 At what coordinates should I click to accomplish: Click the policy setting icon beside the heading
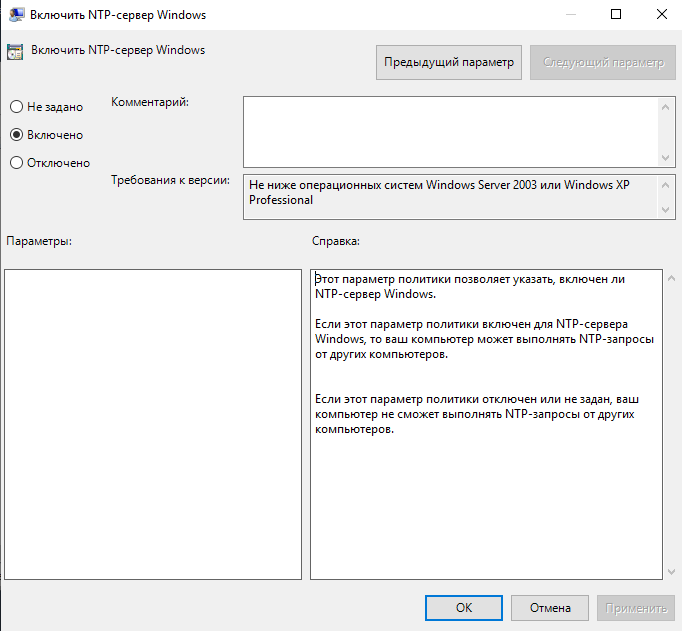click(x=15, y=52)
